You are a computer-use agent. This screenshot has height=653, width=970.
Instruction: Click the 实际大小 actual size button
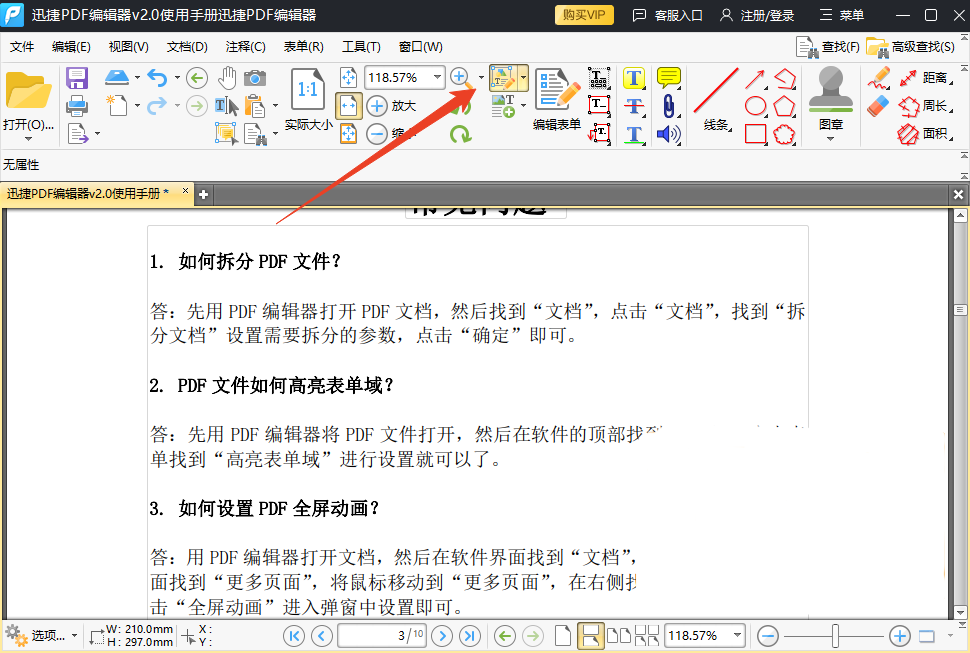tap(308, 100)
